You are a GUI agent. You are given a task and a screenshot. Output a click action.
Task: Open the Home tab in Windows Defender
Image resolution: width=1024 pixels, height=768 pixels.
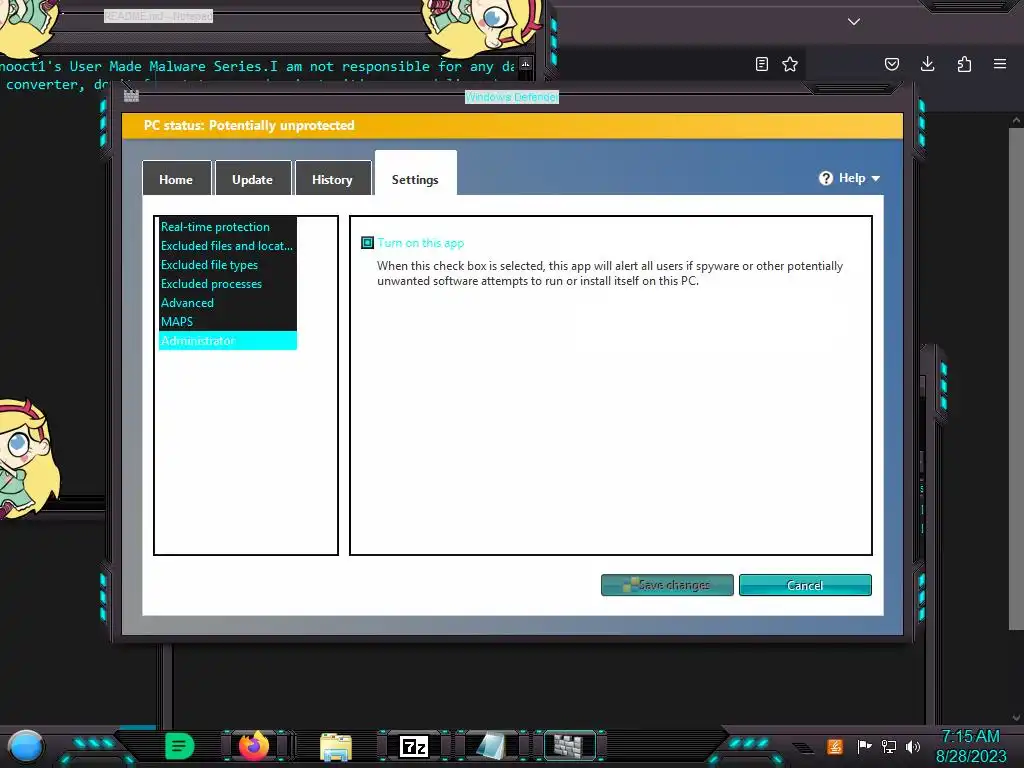tap(176, 178)
